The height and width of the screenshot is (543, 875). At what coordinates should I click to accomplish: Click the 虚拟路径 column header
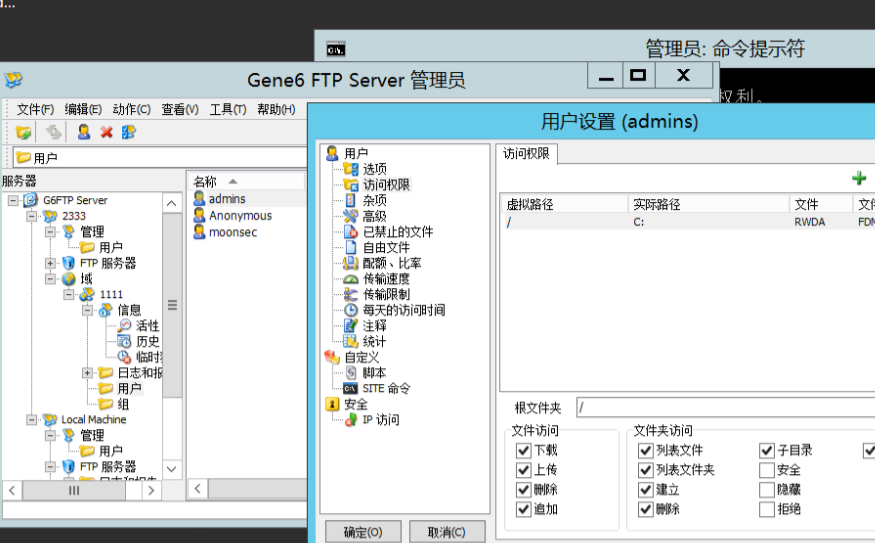coord(564,204)
